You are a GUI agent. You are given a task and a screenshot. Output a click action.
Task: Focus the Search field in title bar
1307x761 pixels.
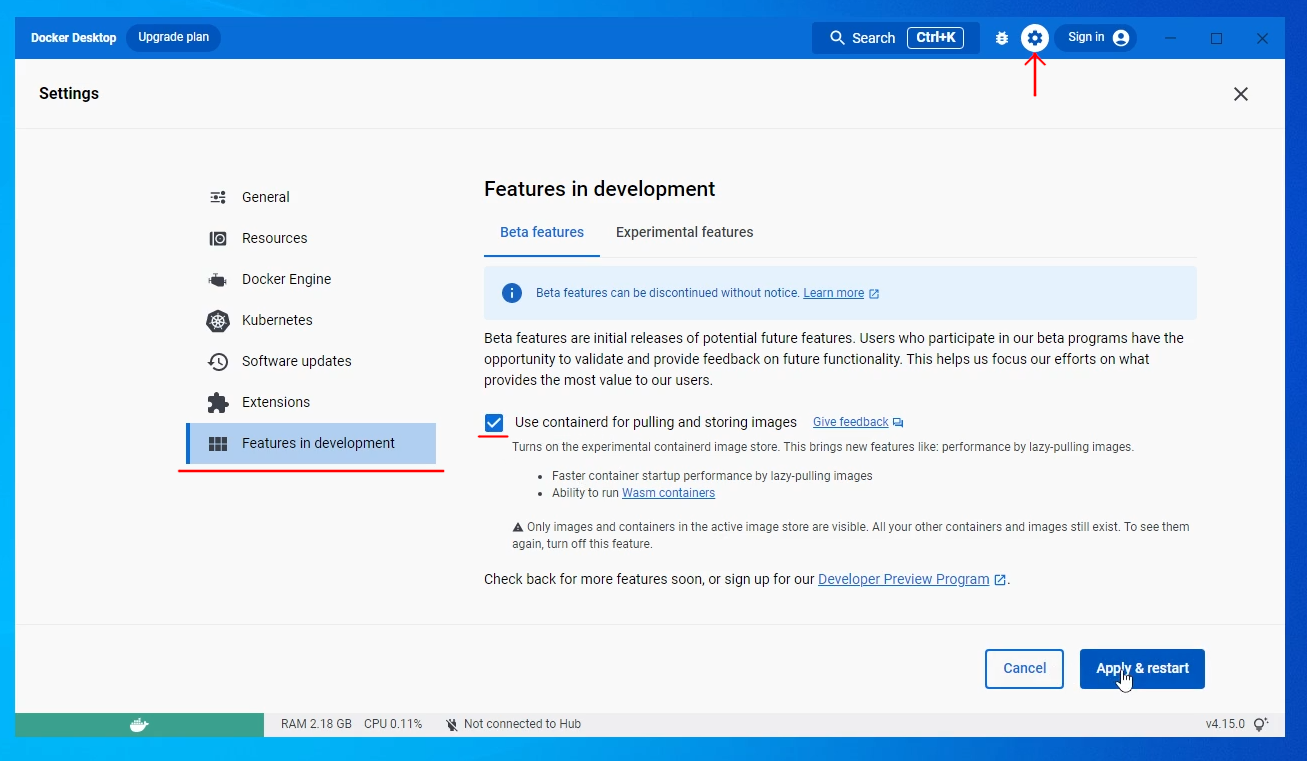click(895, 38)
